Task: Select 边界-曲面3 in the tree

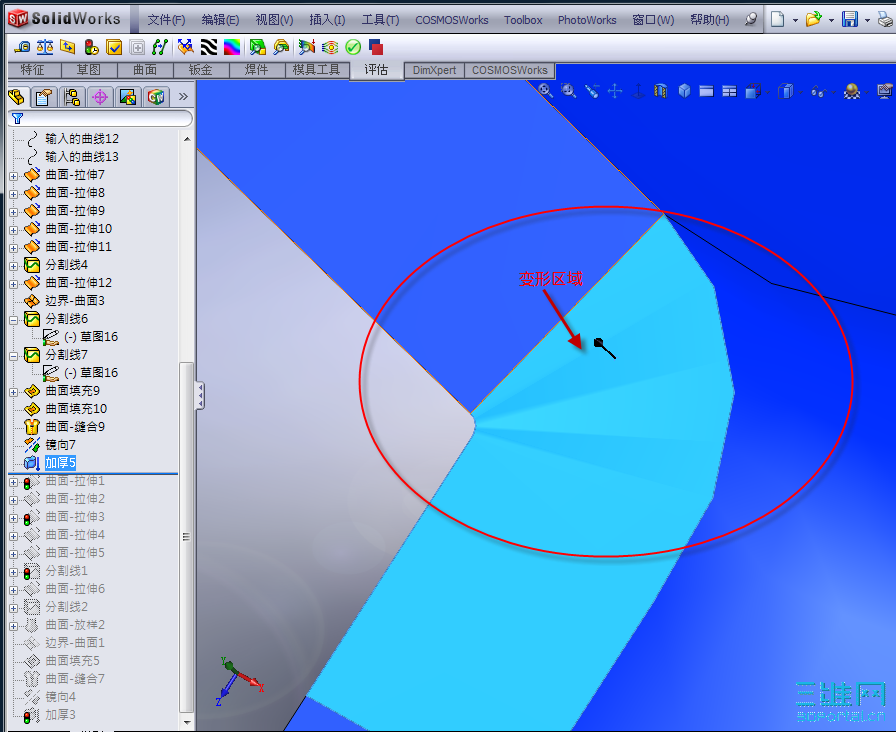Action: [x=75, y=301]
